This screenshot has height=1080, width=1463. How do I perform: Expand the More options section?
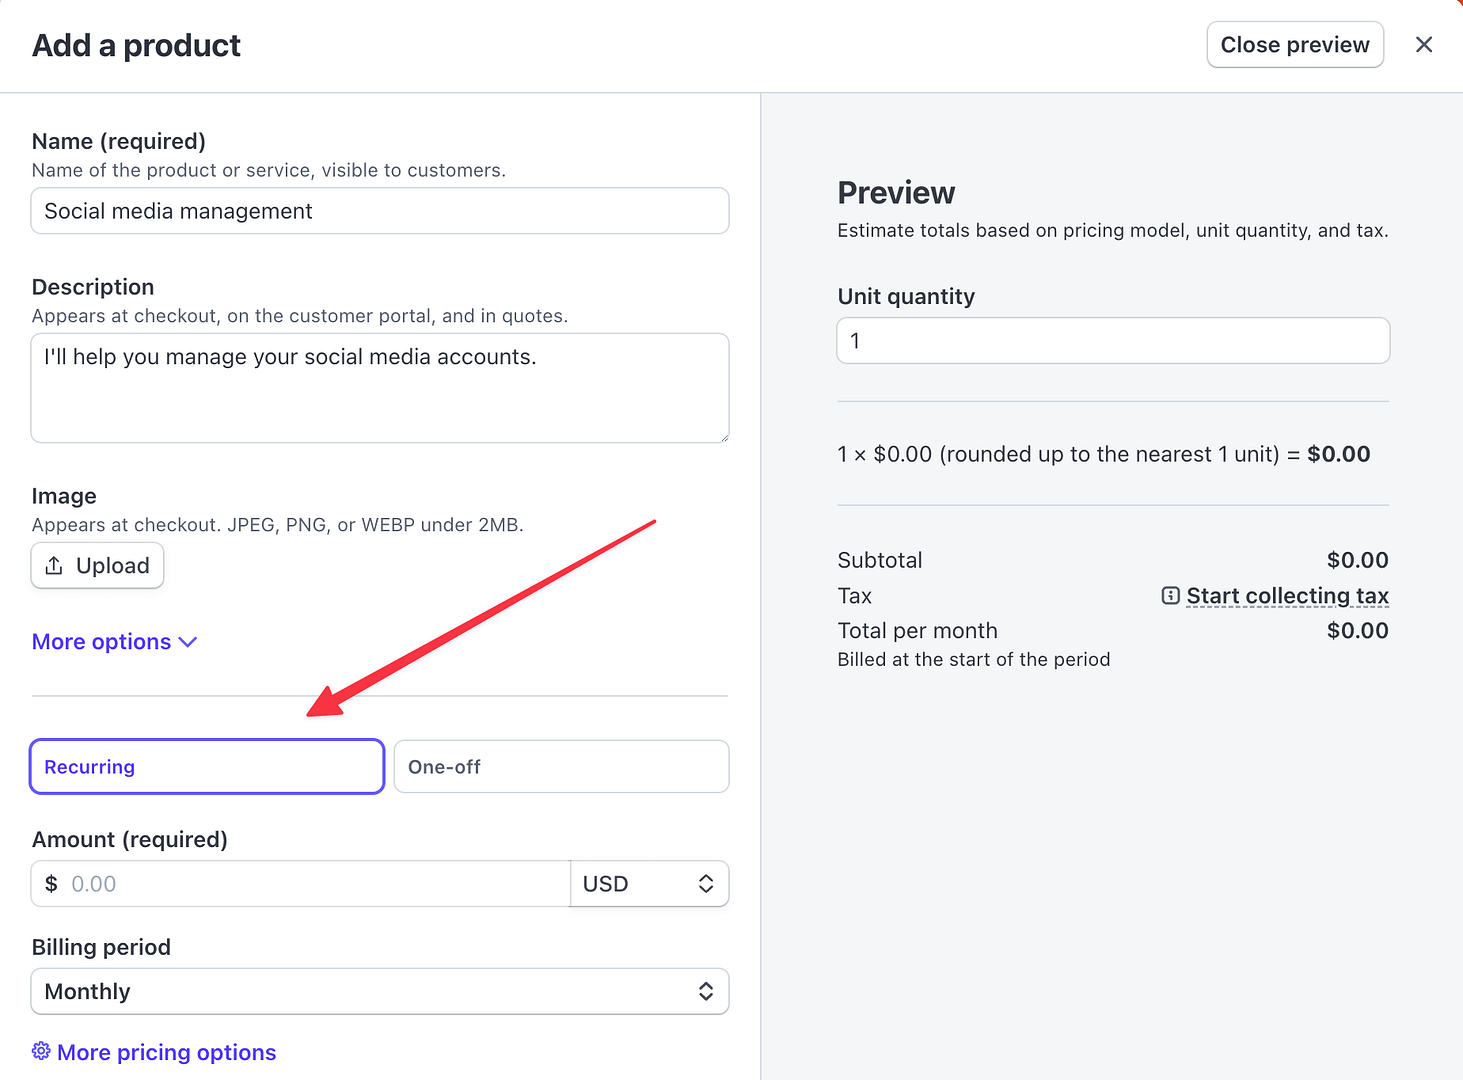[x=101, y=641]
